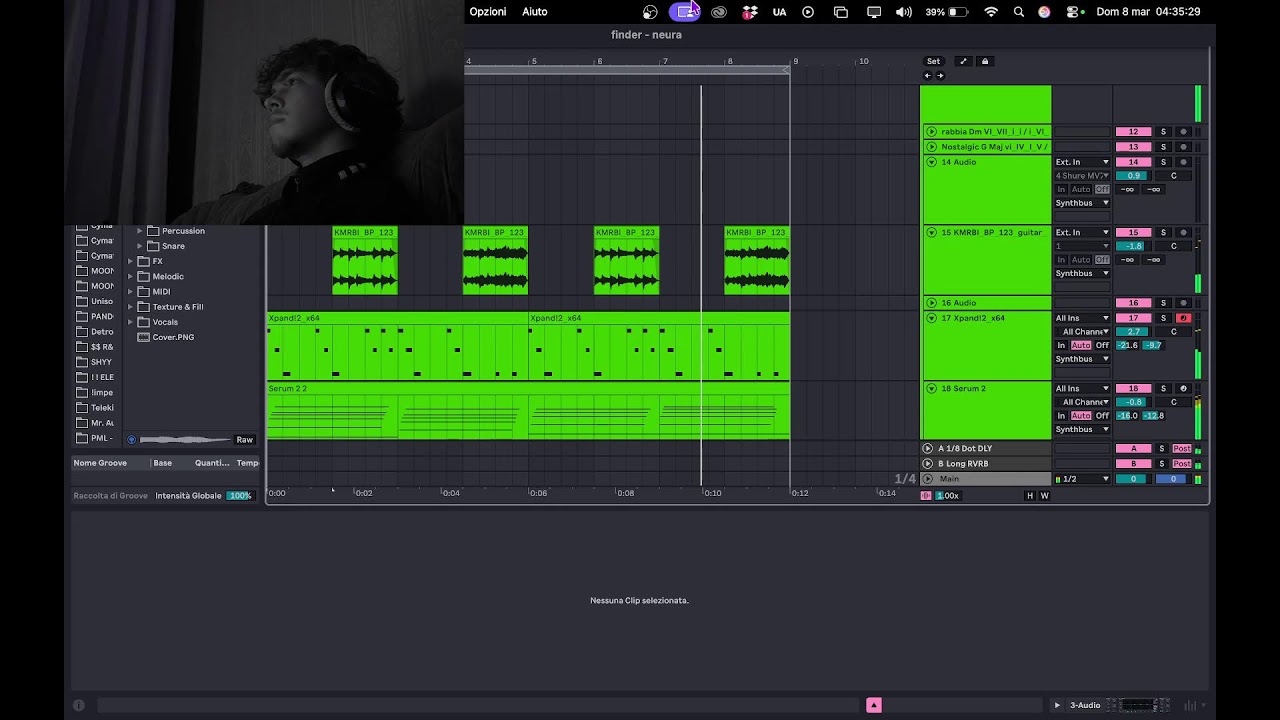Click the UA icon in menu bar
The height and width of the screenshot is (720, 1280).
tap(780, 12)
